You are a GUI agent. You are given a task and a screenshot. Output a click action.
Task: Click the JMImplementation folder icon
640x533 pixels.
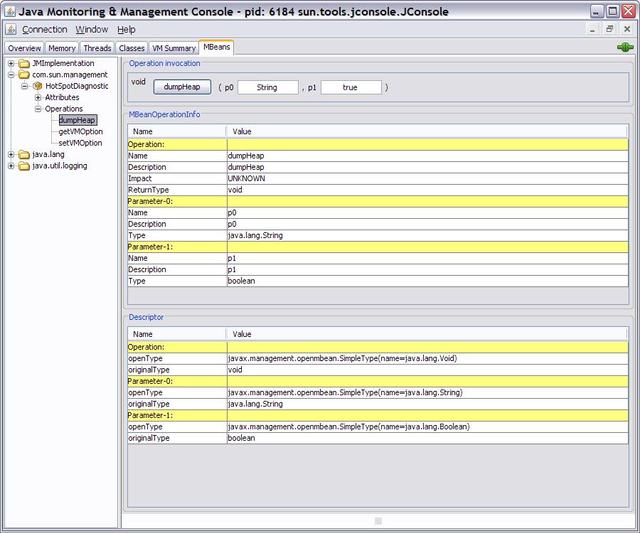tap(24, 64)
